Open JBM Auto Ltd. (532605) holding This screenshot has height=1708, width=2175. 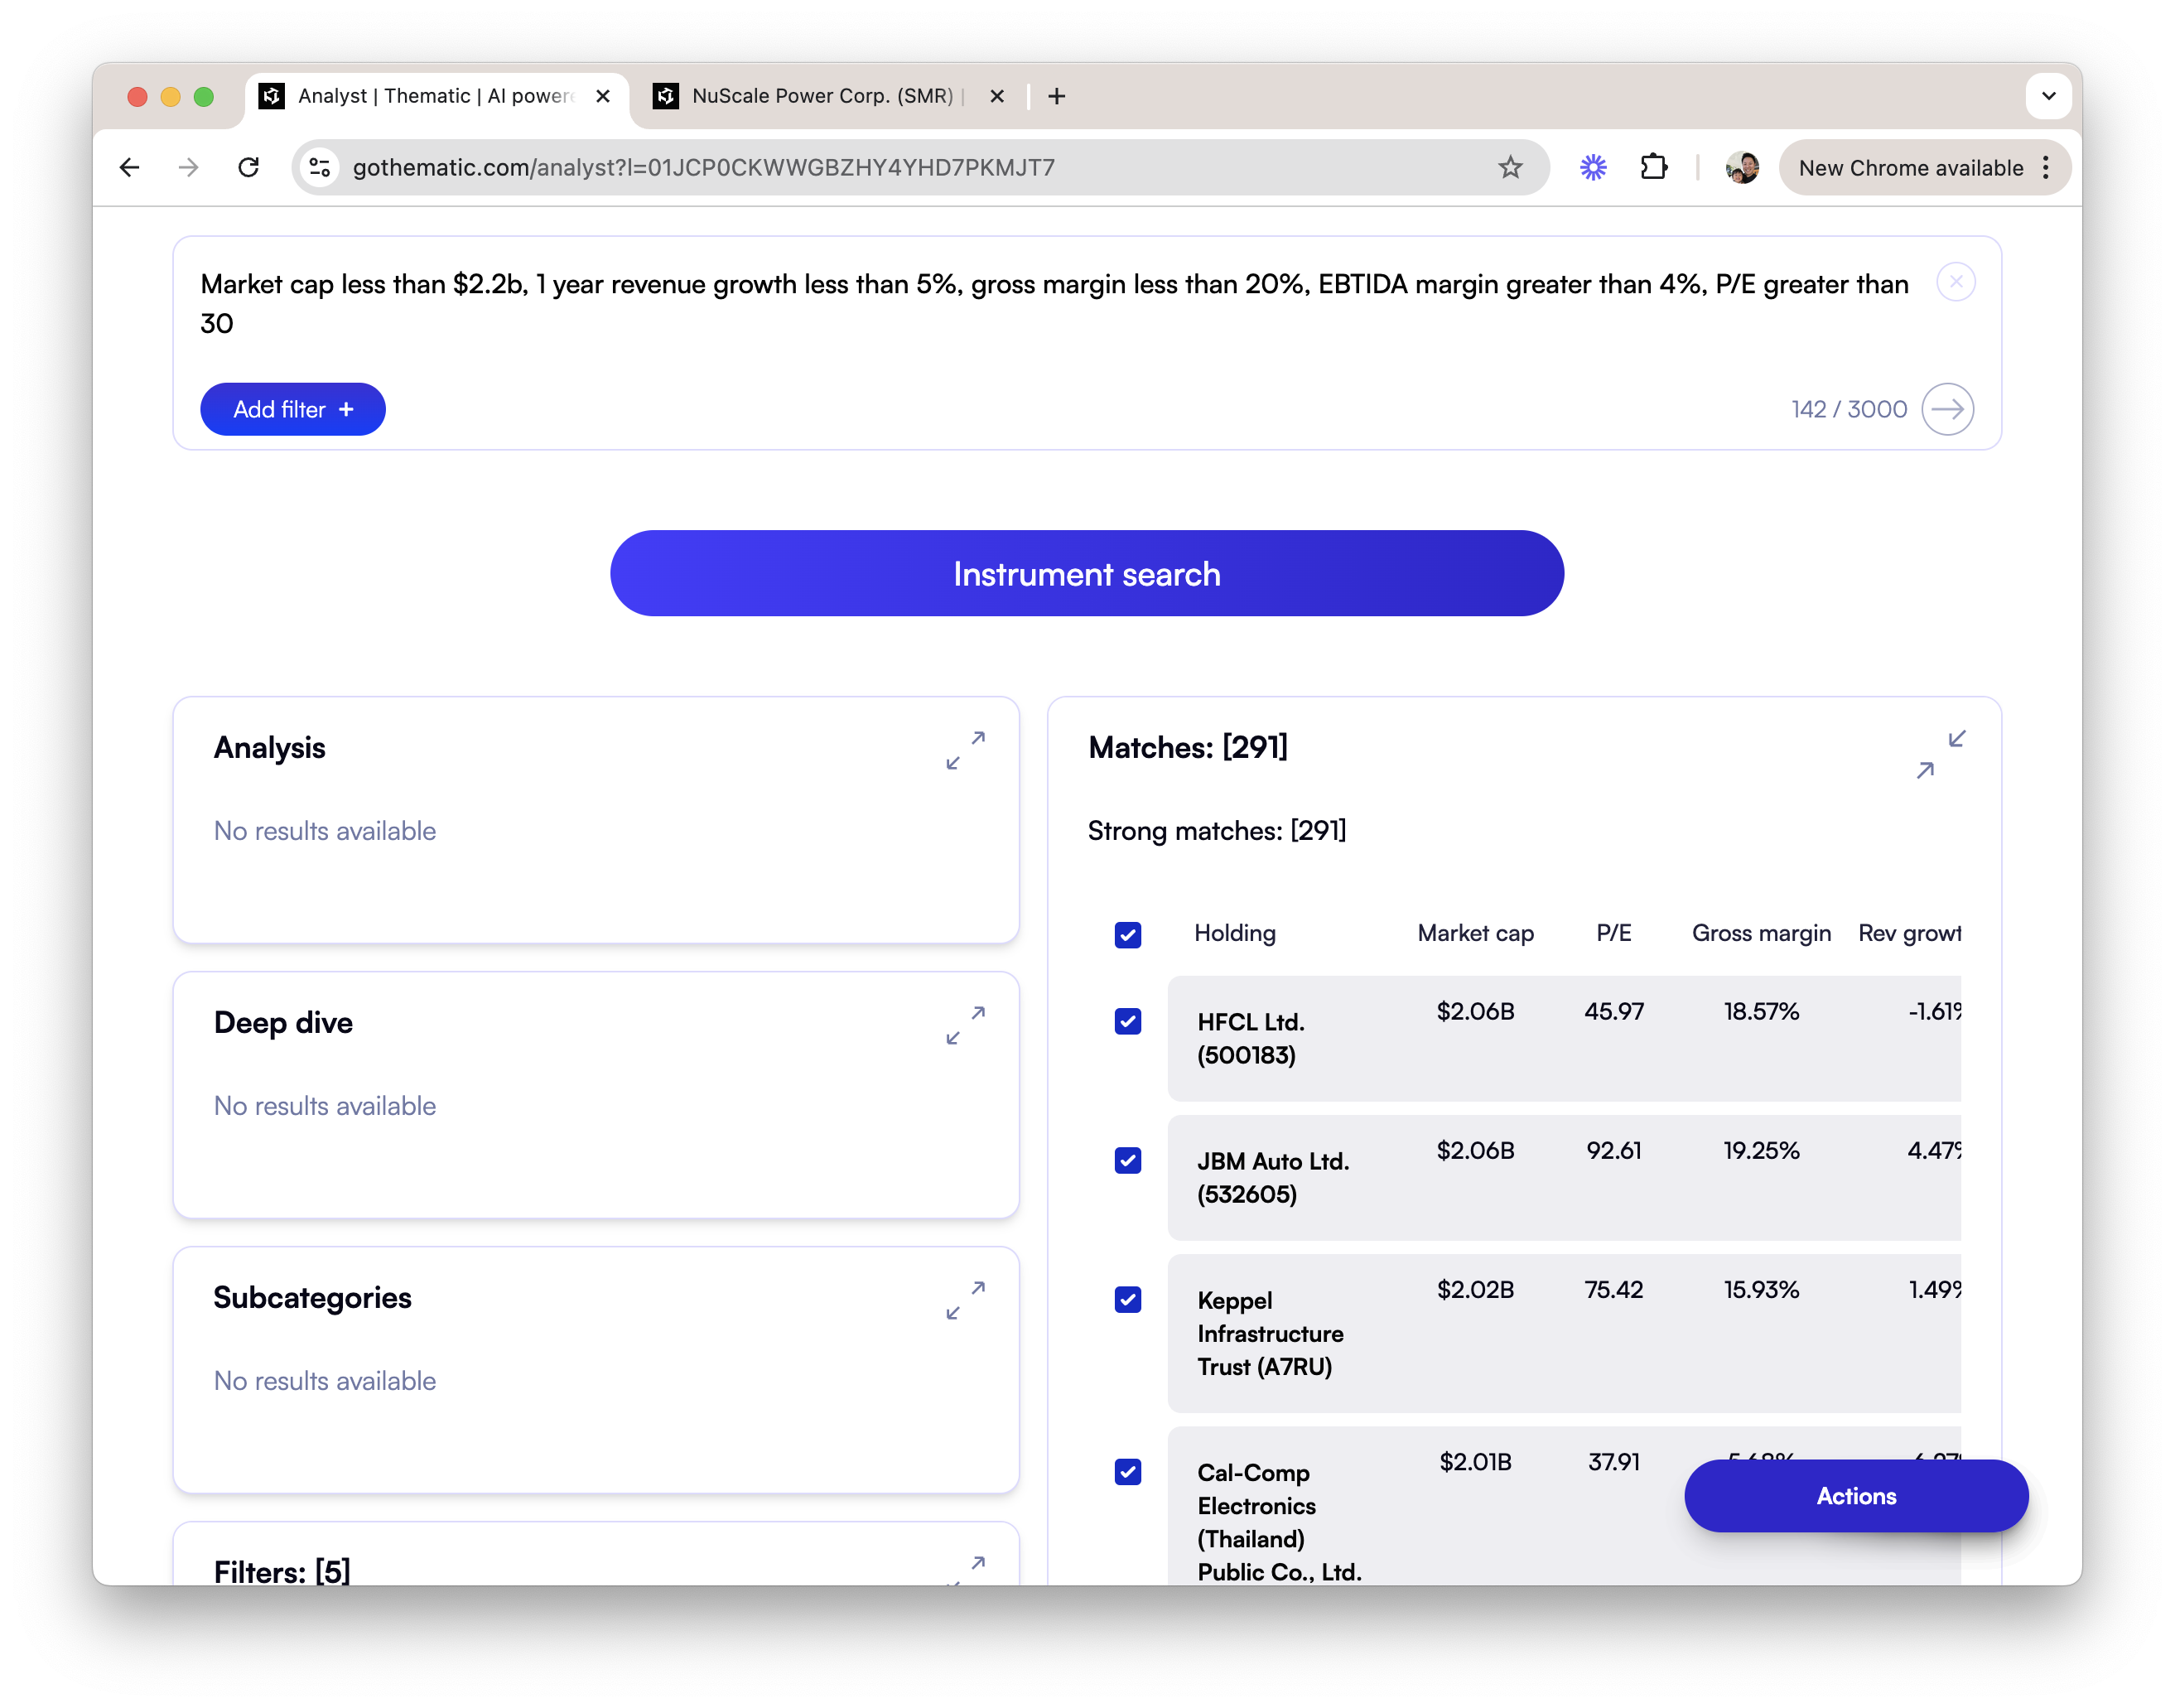[x=1273, y=1177]
